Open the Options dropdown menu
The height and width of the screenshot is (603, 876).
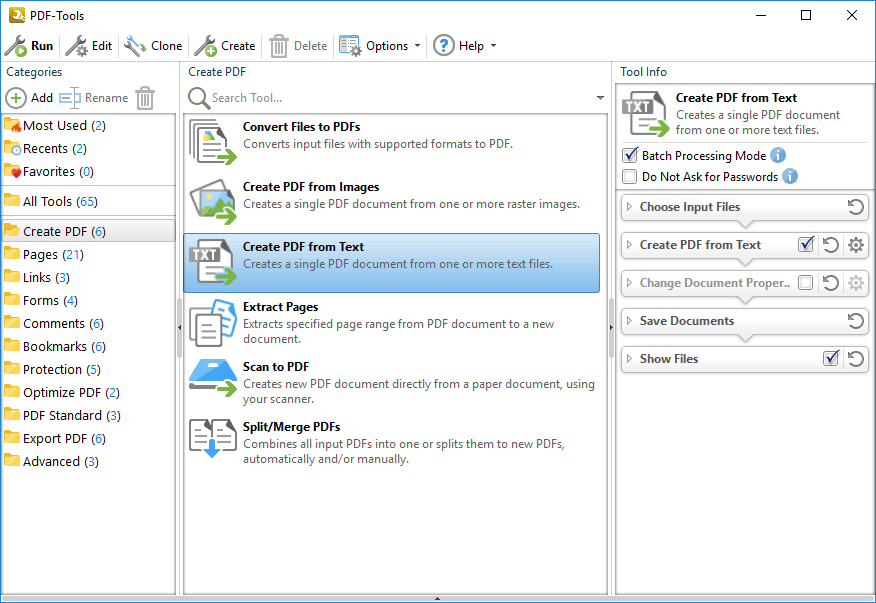pyautogui.click(x=379, y=46)
